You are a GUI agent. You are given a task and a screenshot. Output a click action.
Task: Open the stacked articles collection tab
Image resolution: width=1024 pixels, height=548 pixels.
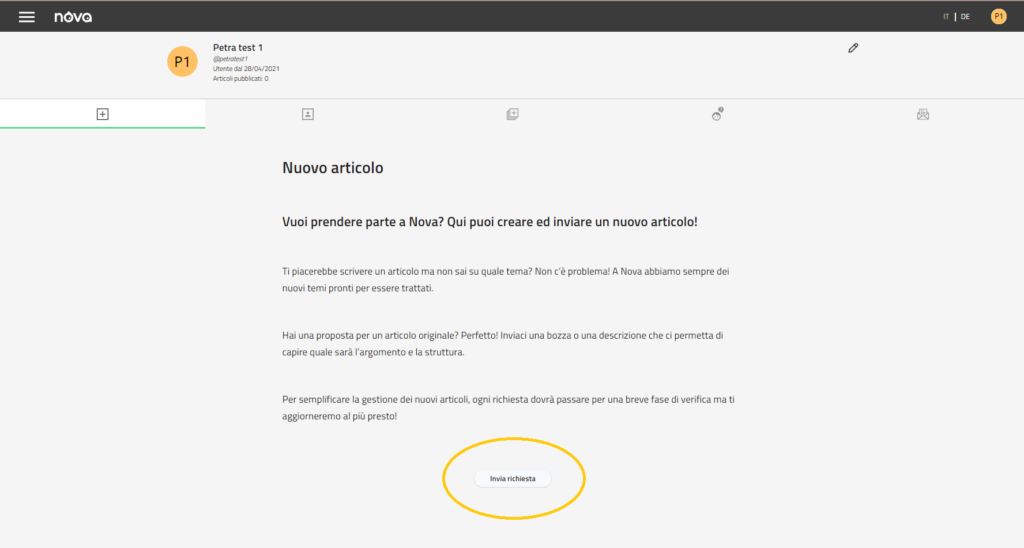click(x=513, y=114)
